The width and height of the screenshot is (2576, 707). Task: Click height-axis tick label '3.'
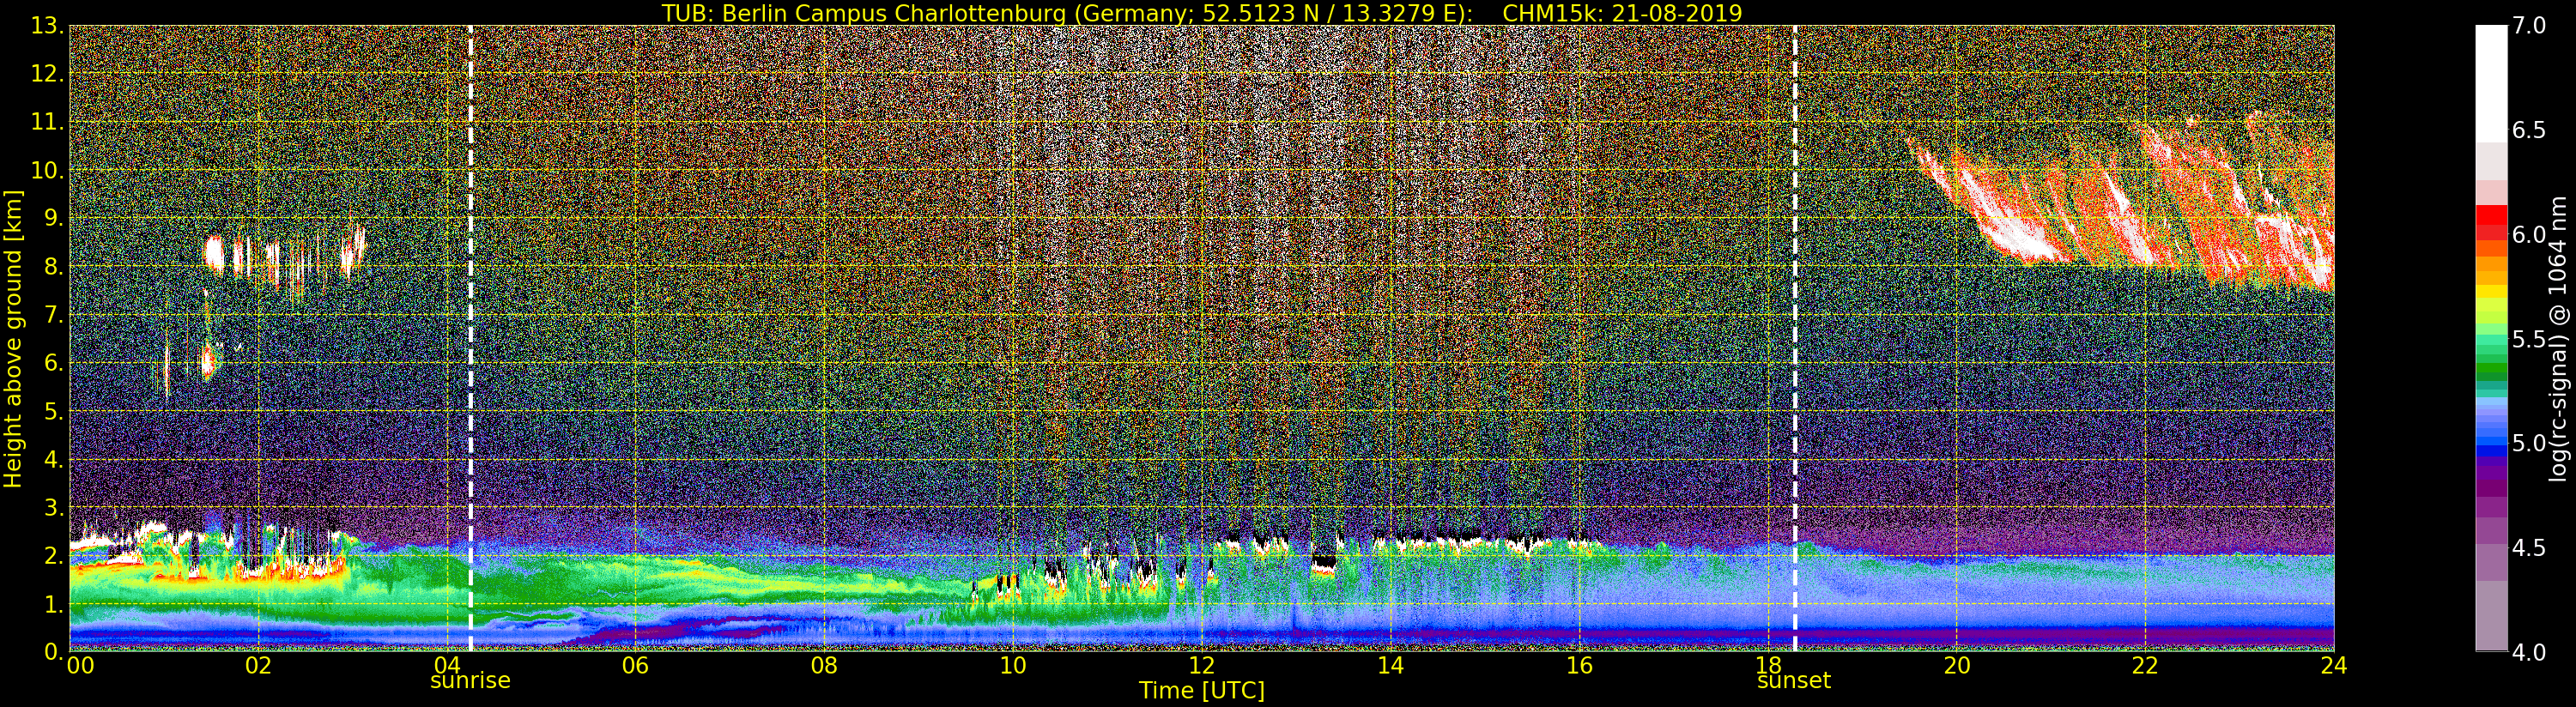tap(53, 507)
